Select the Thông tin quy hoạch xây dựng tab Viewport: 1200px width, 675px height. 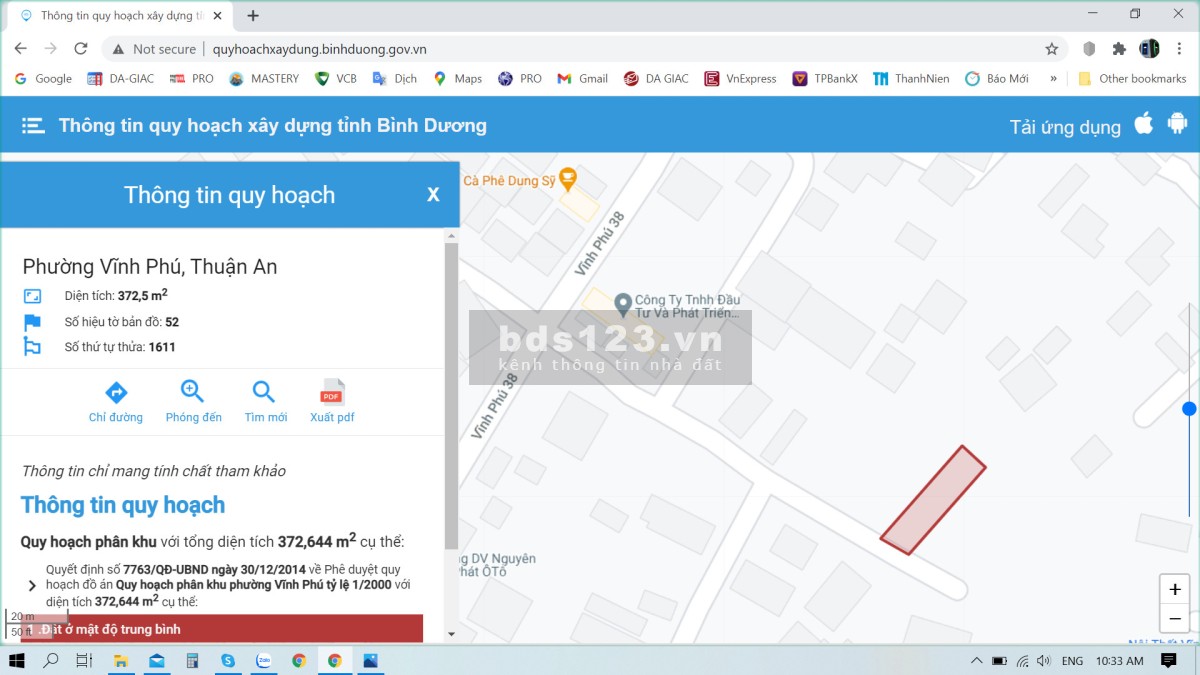pos(122,16)
